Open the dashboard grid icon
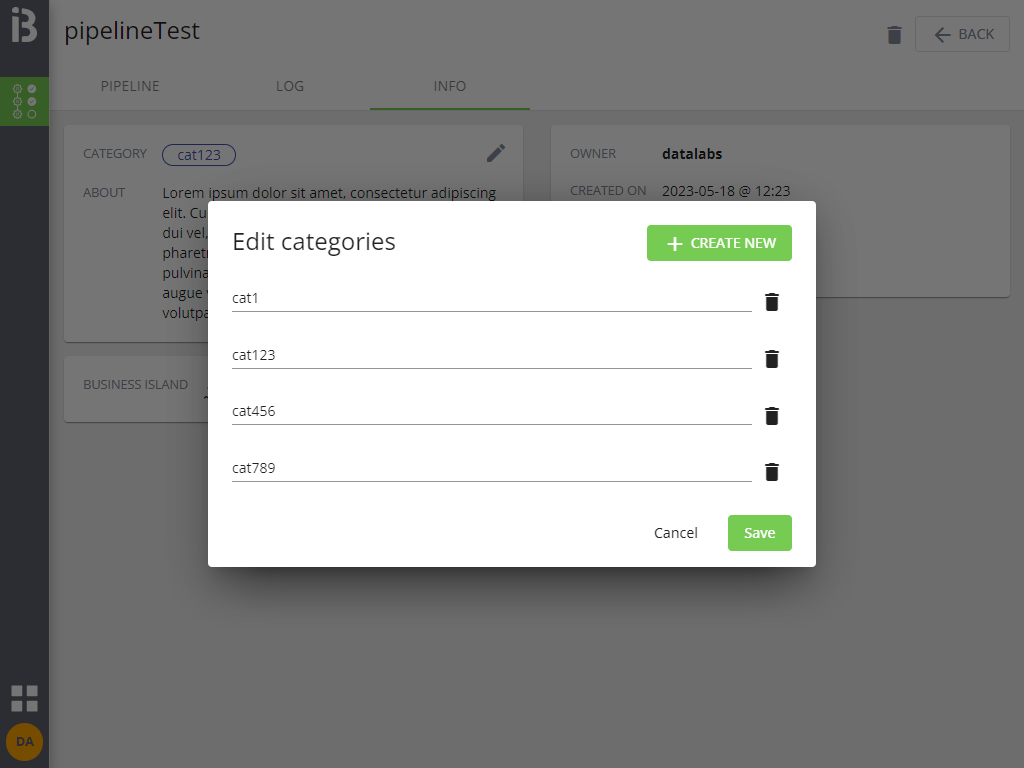Image resolution: width=1024 pixels, height=768 pixels. point(24,698)
